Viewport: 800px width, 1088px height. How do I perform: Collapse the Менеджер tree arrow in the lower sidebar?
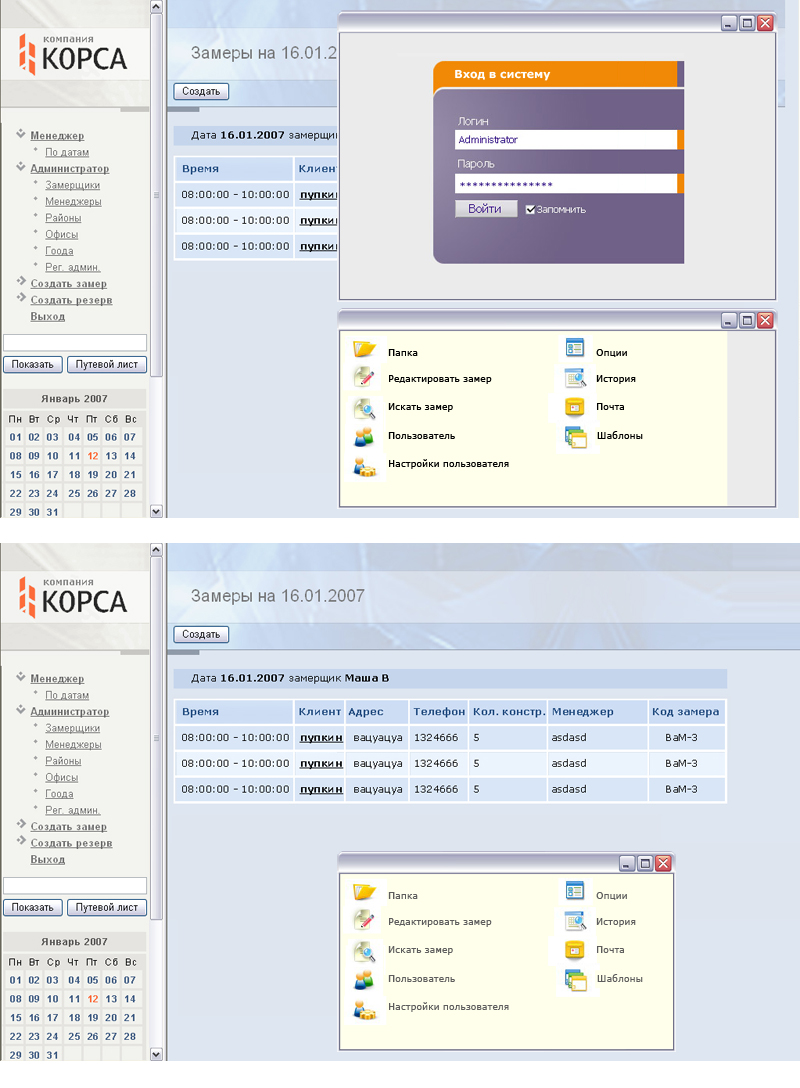click(x=21, y=677)
